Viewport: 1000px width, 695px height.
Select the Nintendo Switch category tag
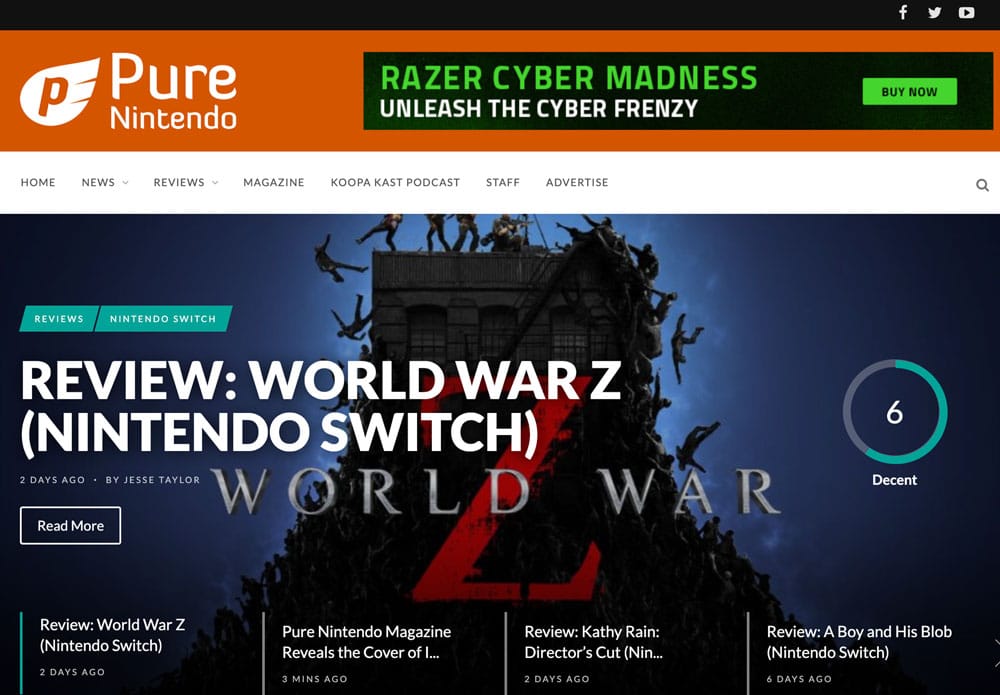(163, 319)
